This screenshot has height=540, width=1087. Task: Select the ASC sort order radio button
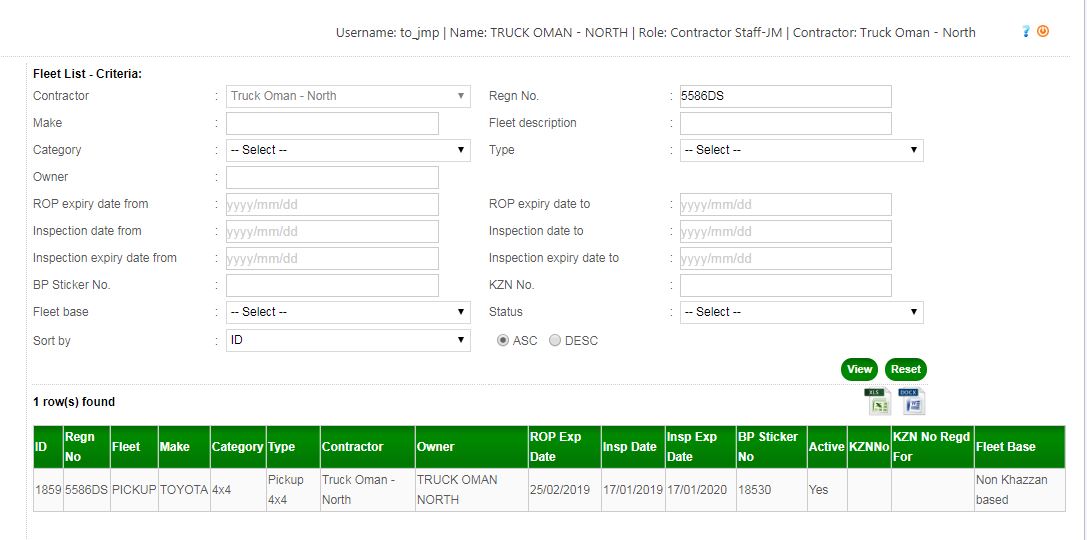(x=503, y=341)
